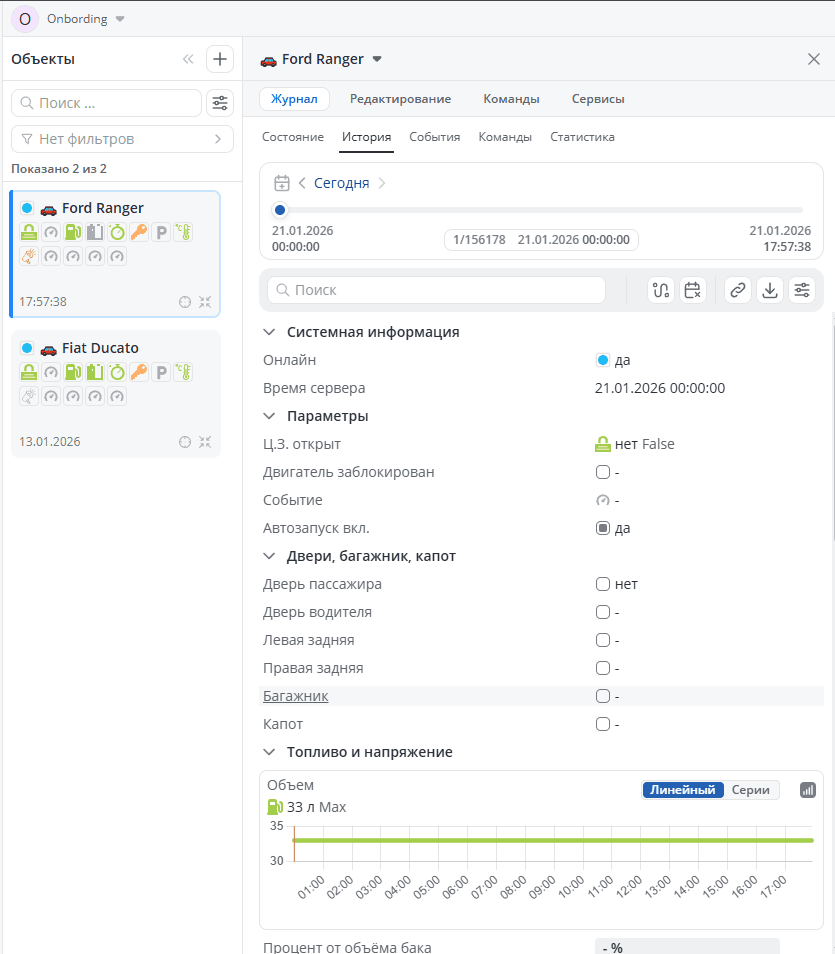This screenshot has width=835, height=954.
Task: Toggle the Двигатель заблокирован checkbox
Action: (x=602, y=472)
